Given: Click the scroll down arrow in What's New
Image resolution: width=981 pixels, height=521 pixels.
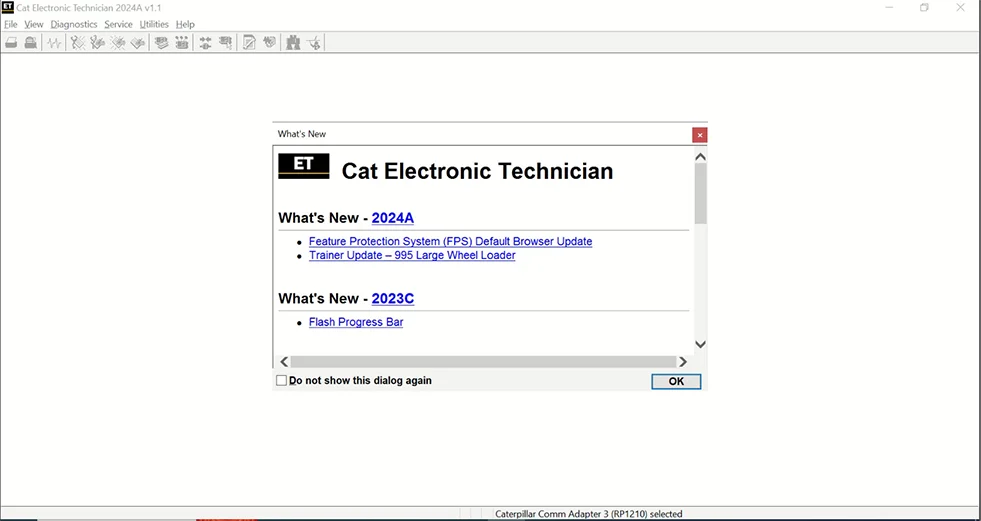Looking at the screenshot, I should click(x=700, y=344).
